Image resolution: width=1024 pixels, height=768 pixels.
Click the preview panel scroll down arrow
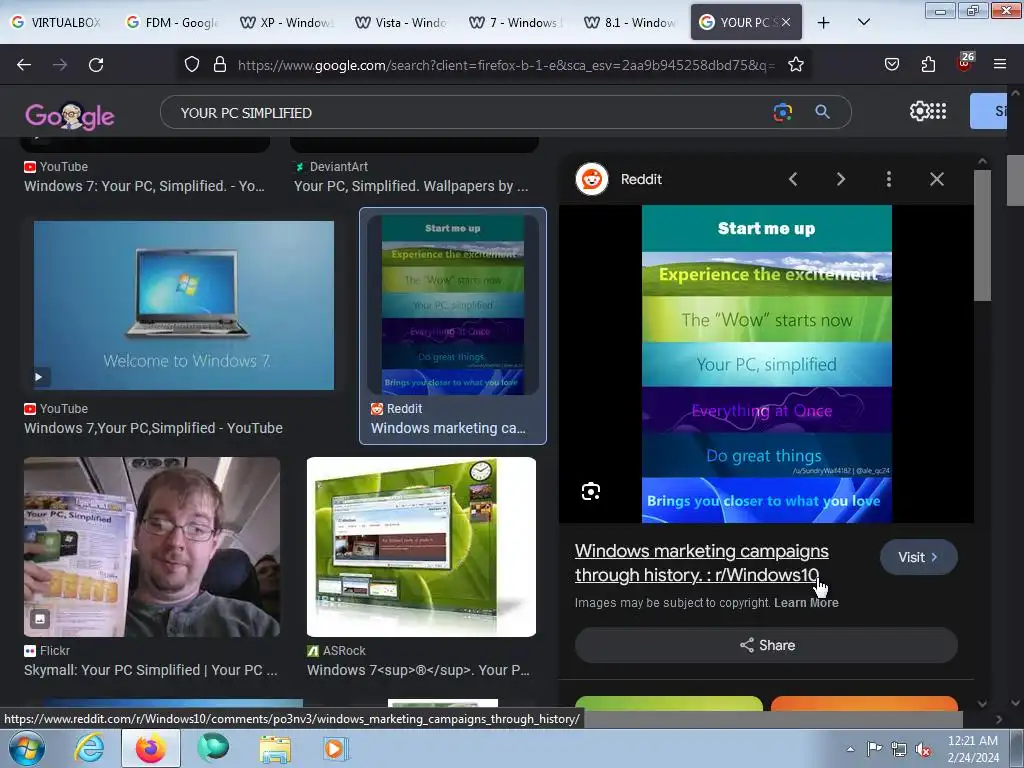coord(982,704)
